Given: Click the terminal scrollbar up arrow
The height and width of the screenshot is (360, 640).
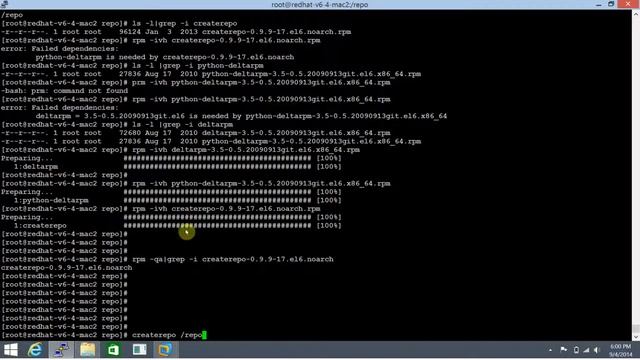Looking at the screenshot, I should [x=636, y=14].
